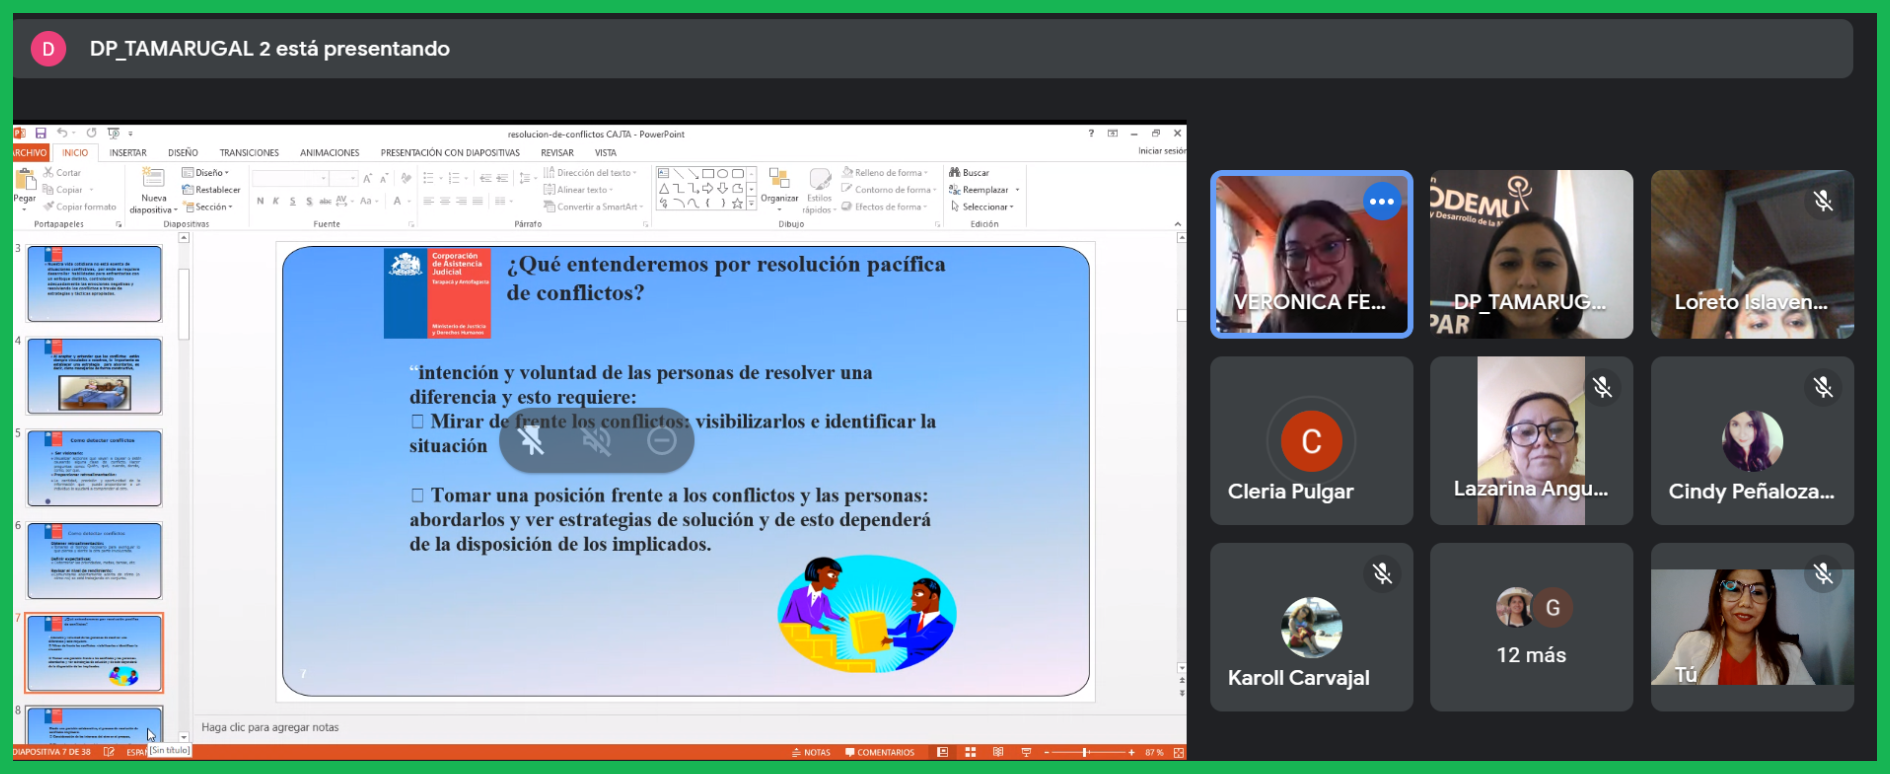Click the Buscar binoculars icon
The height and width of the screenshot is (774, 1890).
coord(955,173)
